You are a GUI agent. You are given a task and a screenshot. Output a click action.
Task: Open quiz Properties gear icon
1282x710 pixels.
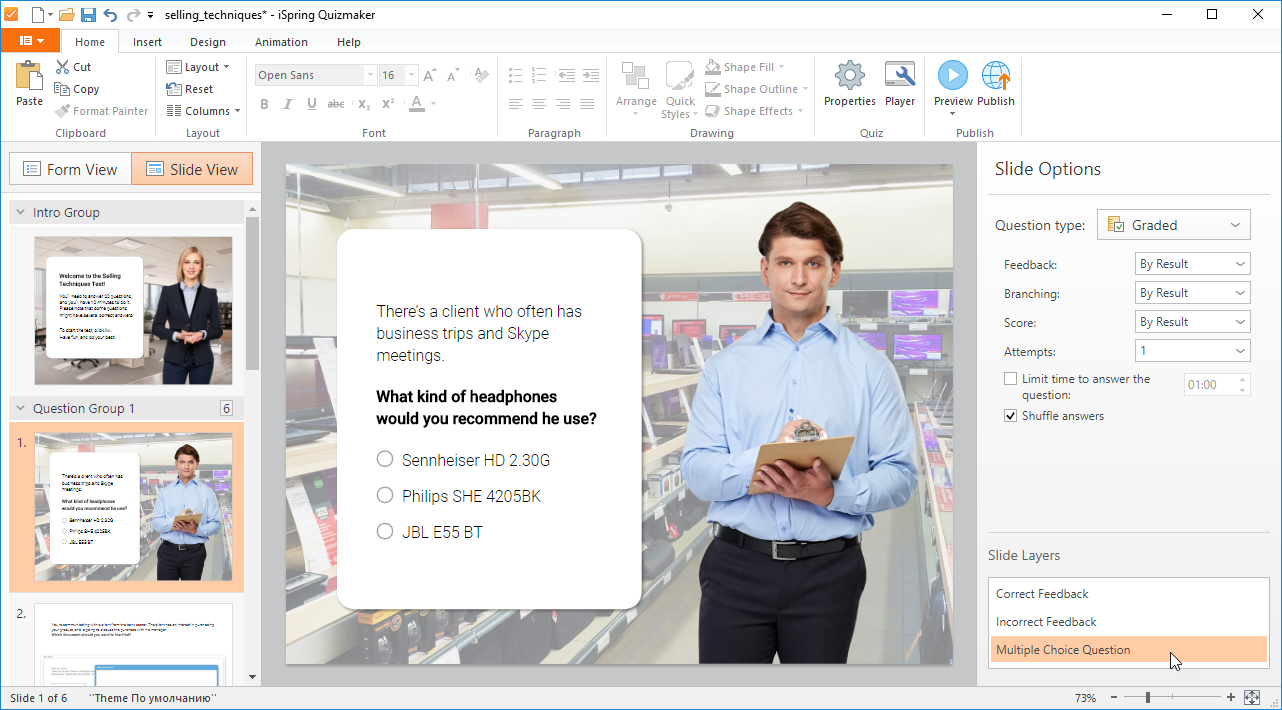tap(849, 76)
